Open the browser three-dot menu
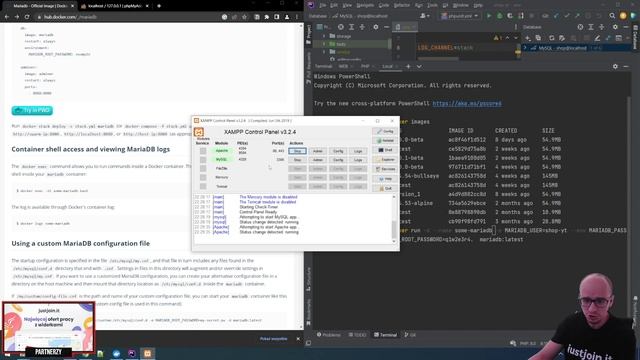Image resolution: width=640 pixels, height=360 pixels. [x=297, y=17]
